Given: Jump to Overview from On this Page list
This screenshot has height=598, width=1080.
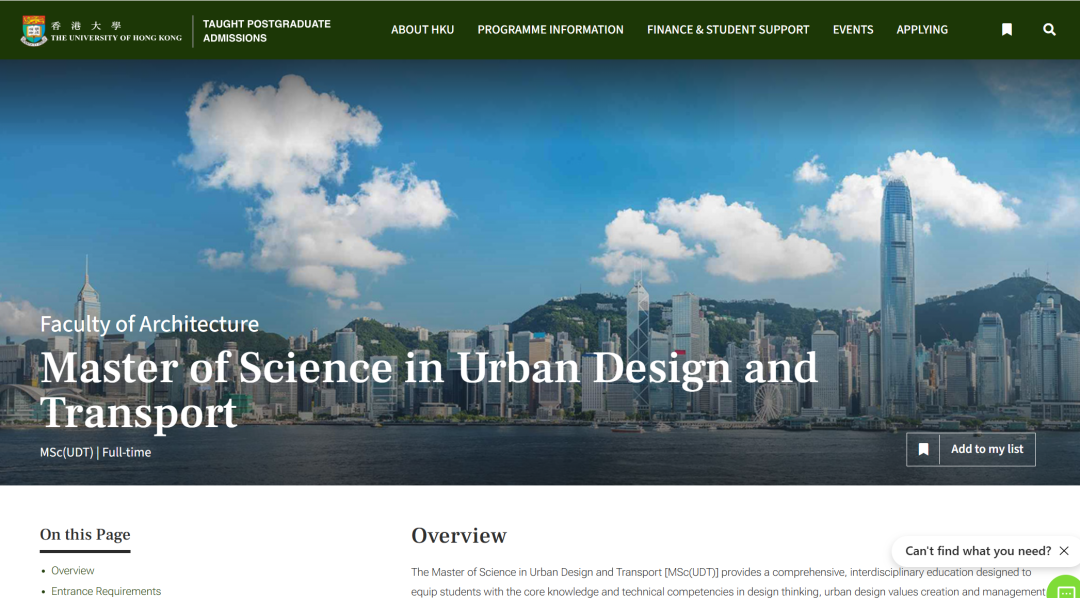Looking at the screenshot, I should click(72, 570).
